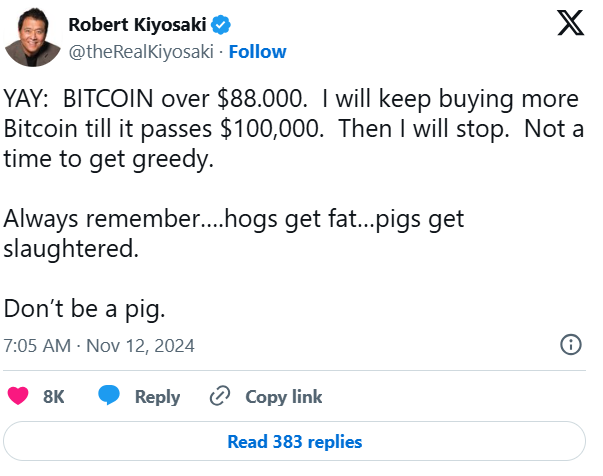Open the Twitter info circle icon
This screenshot has height=476, width=603.
(x=571, y=345)
